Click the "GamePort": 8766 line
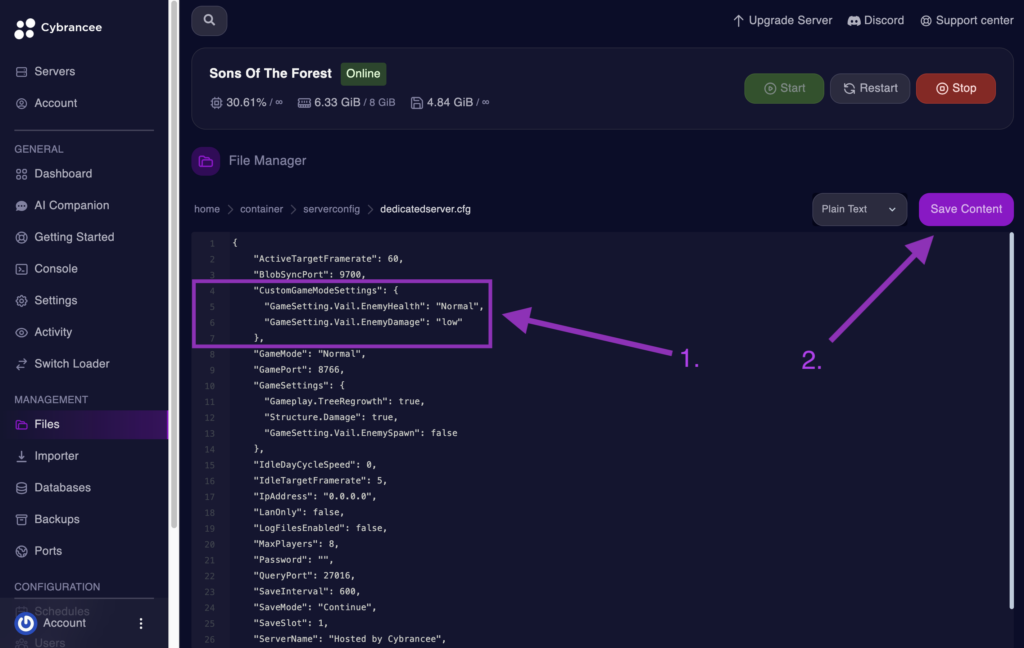The image size is (1024, 648). 298,370
